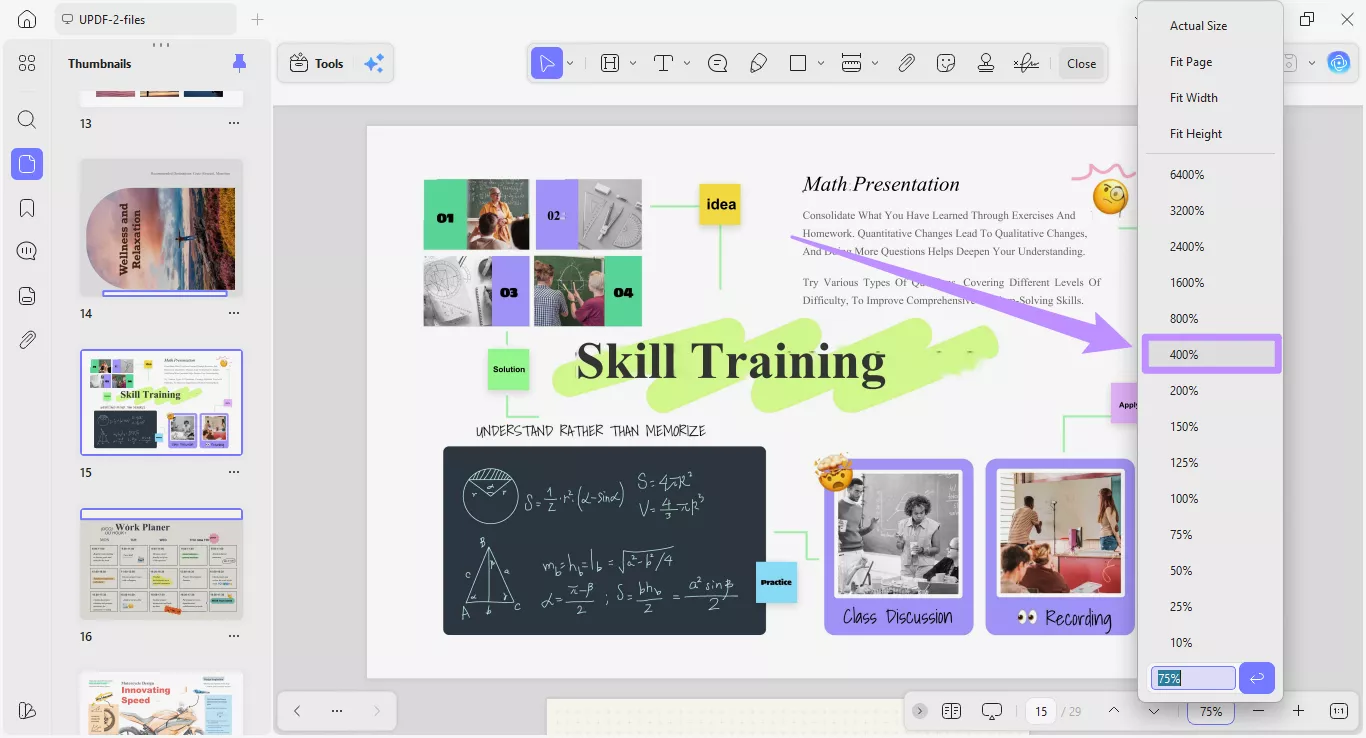Image resolution: width=1366 pixels, height=738 pixels.
Task: Open the 75% zoom level dropdown
Action: point(1211,711)
